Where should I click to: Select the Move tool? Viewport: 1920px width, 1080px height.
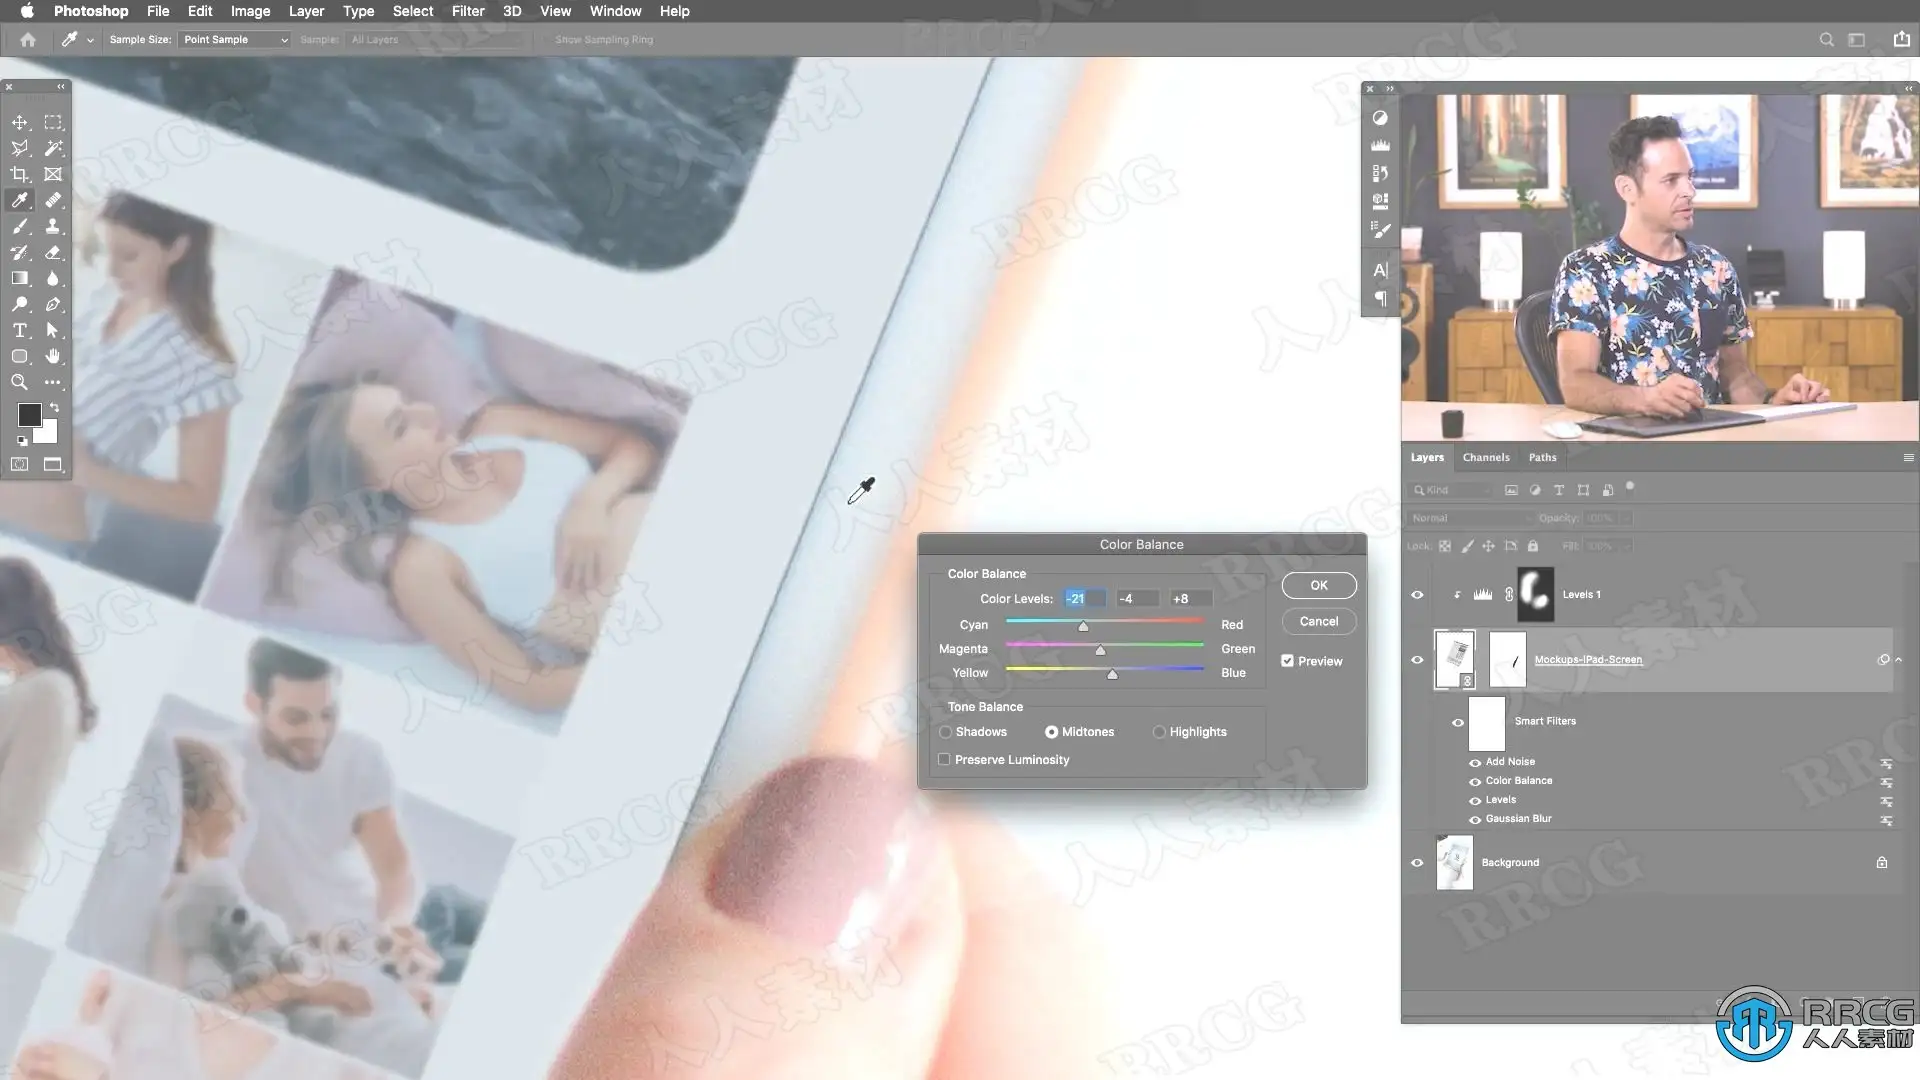coord(20,122)
